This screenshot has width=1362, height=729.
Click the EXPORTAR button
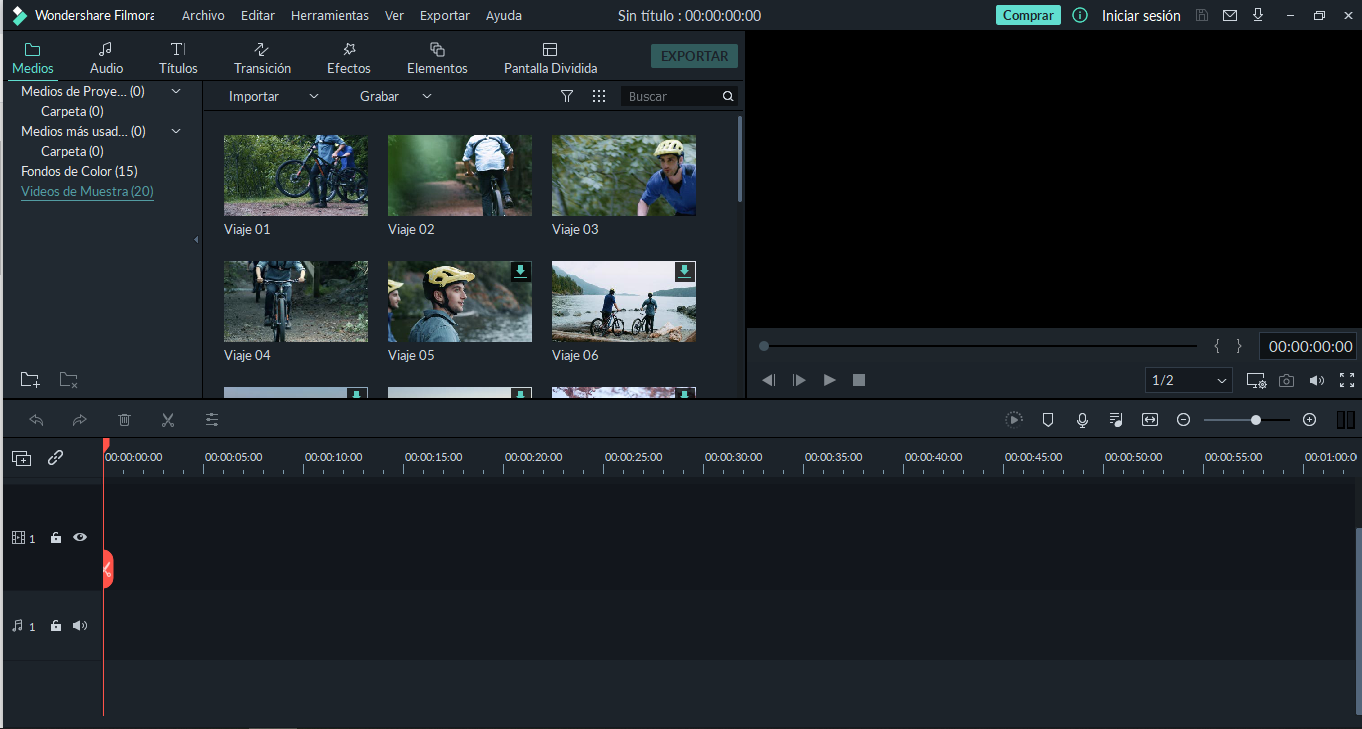694,56
